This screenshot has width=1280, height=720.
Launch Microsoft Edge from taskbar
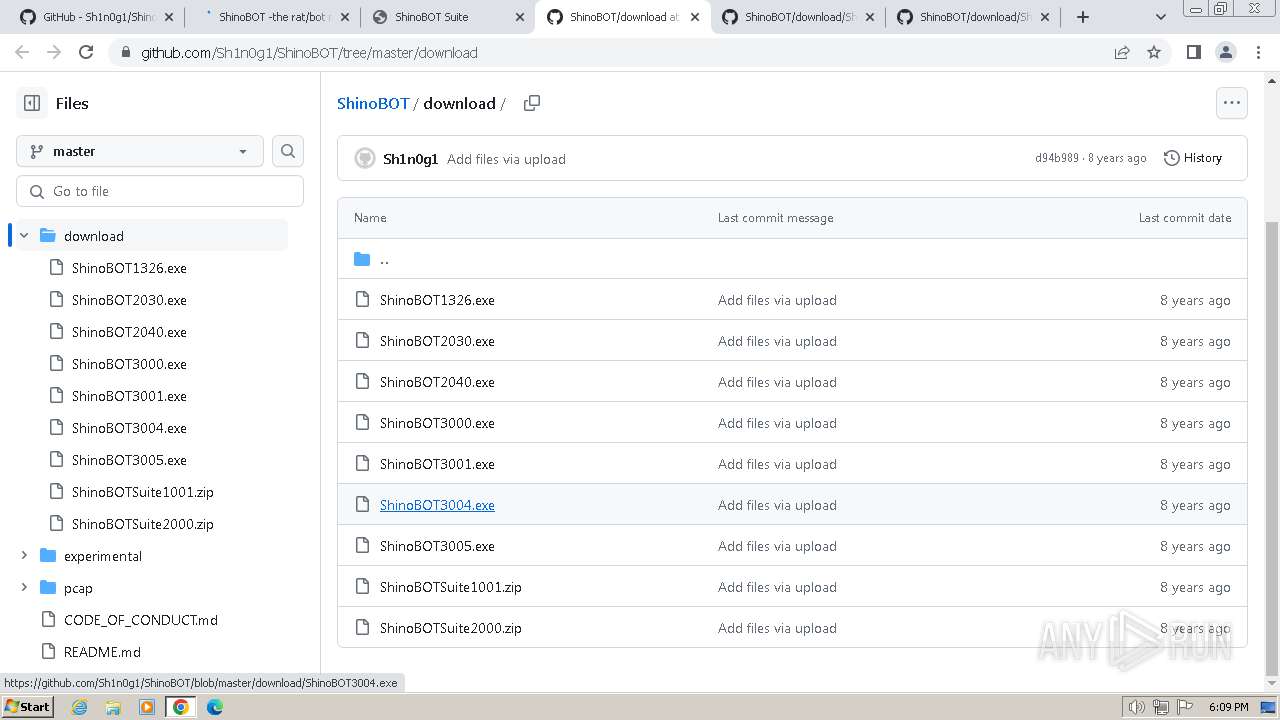click(x=215, y=707)
